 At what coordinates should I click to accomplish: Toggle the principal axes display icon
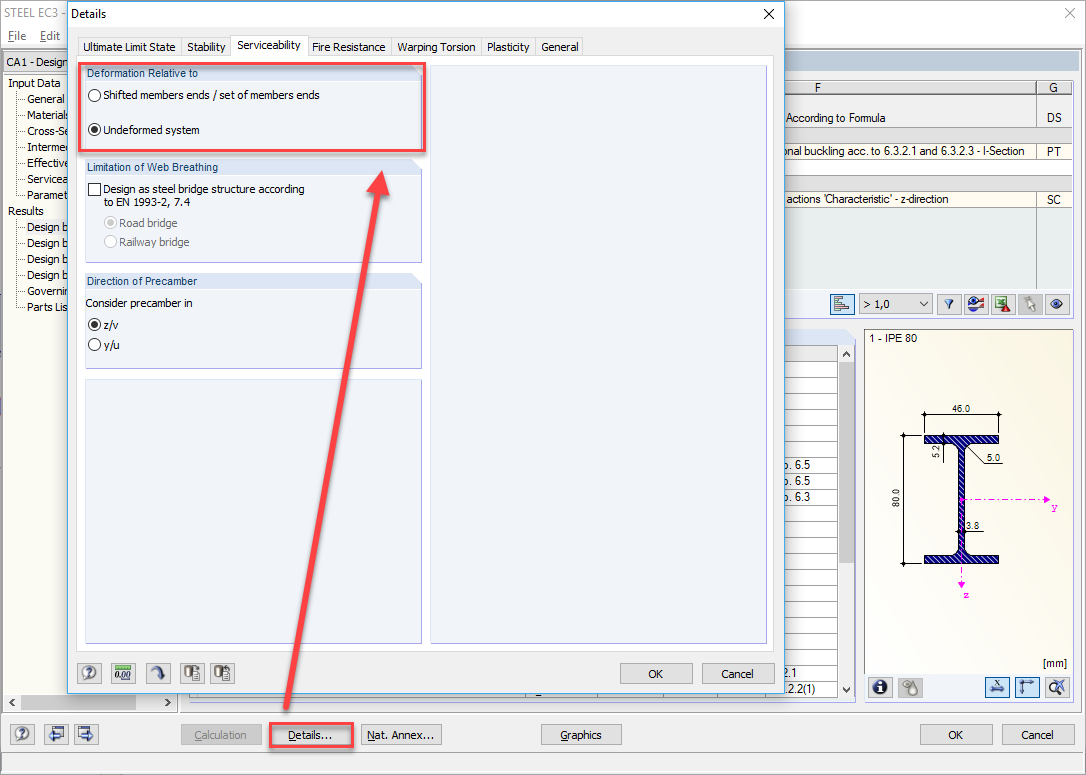click(1027, 688)
